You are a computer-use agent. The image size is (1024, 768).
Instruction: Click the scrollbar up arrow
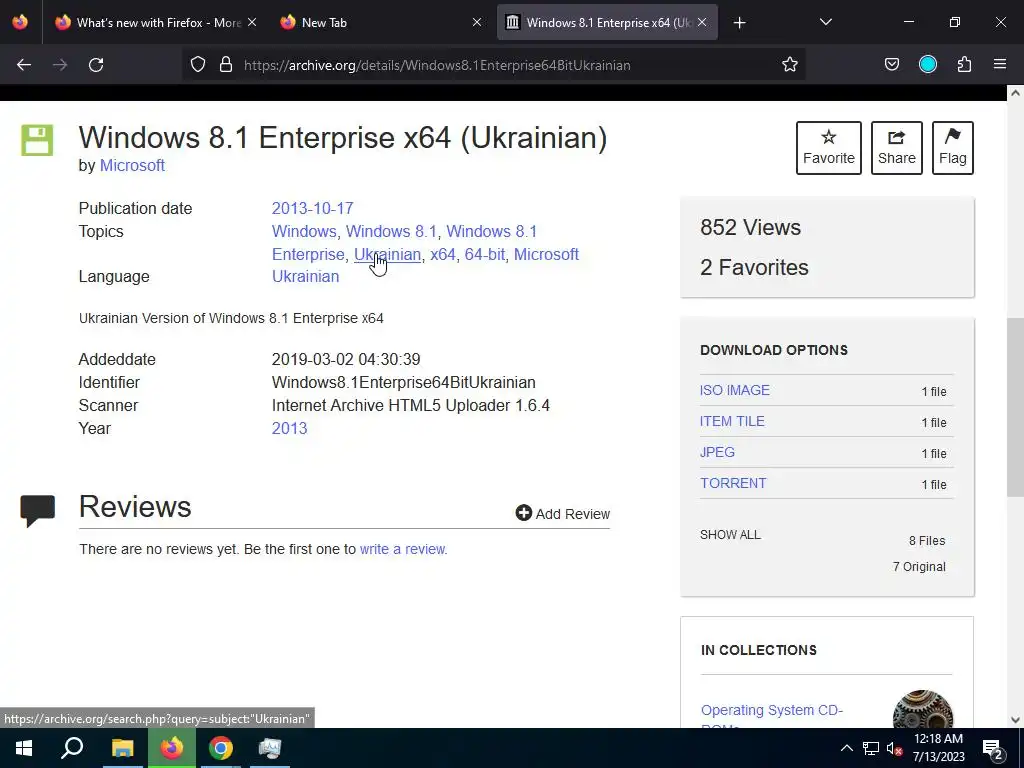pyautogui.click(x=1015, y=93)
